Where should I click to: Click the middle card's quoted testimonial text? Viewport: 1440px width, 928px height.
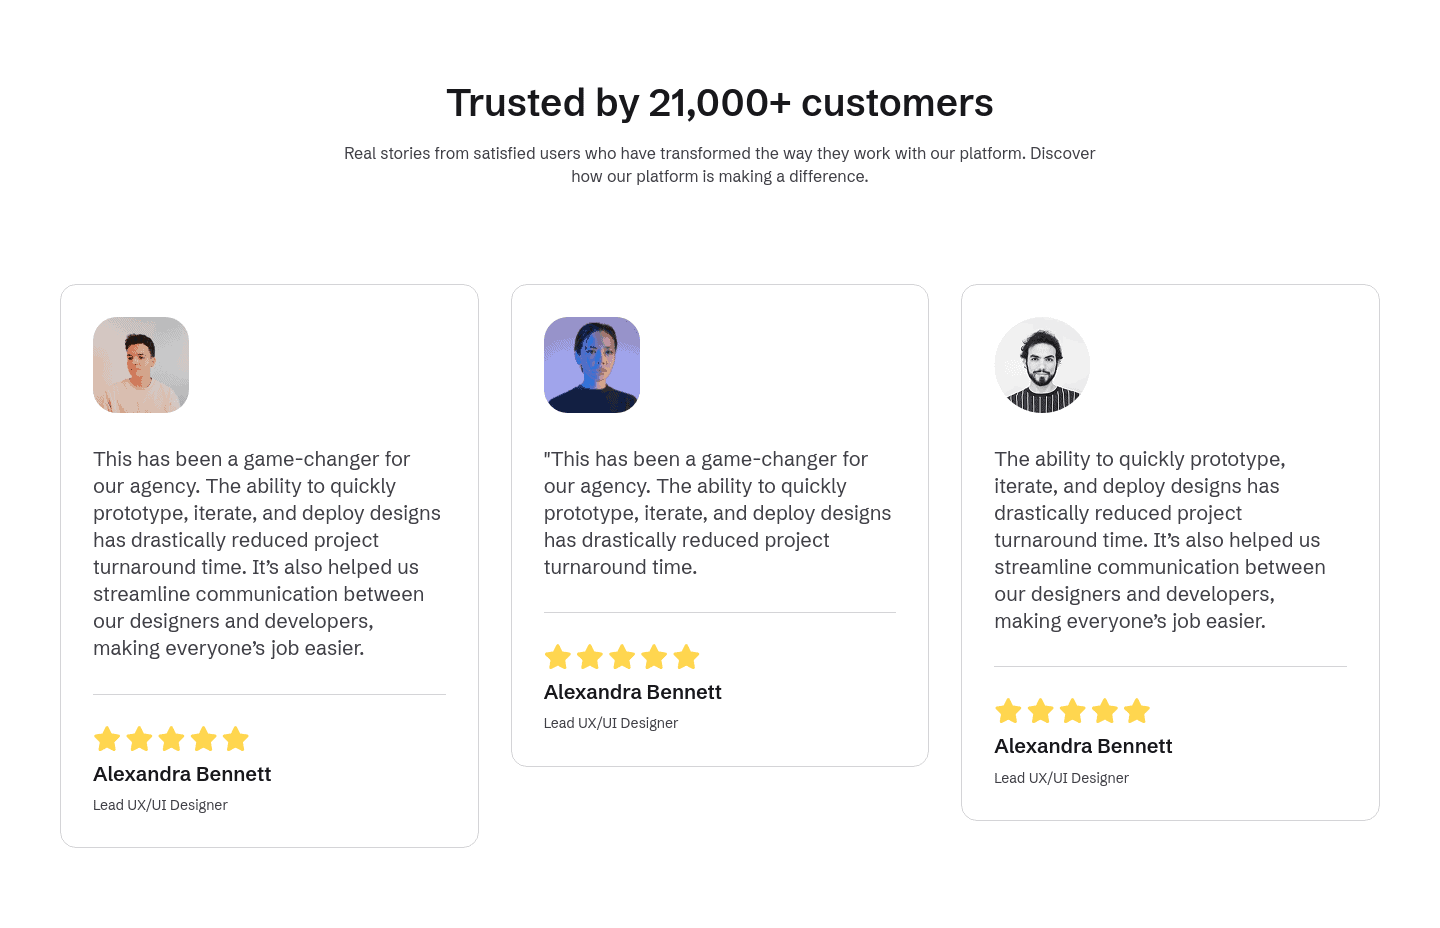[718, 513]
